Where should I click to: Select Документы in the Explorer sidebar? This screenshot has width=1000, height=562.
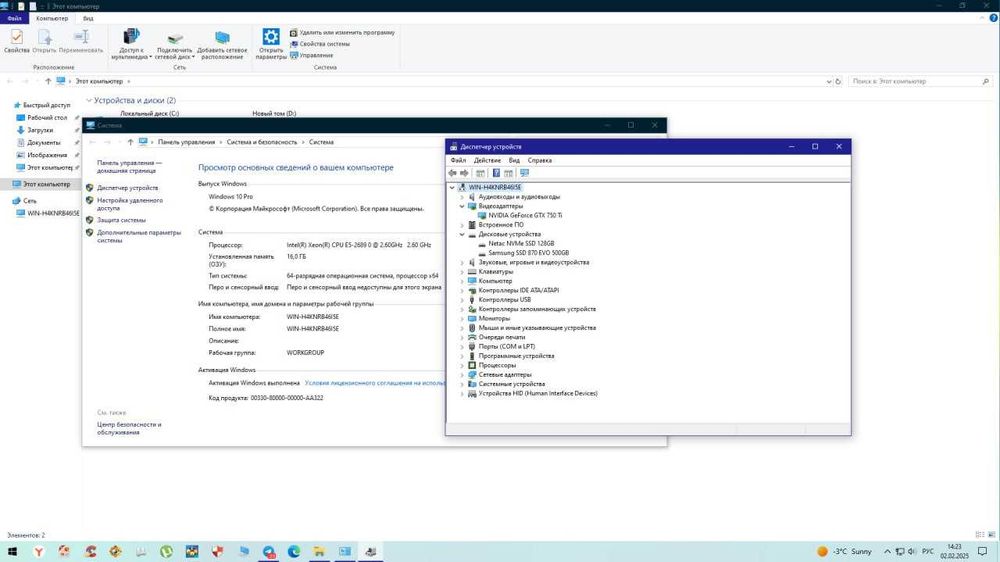(43, 143)
